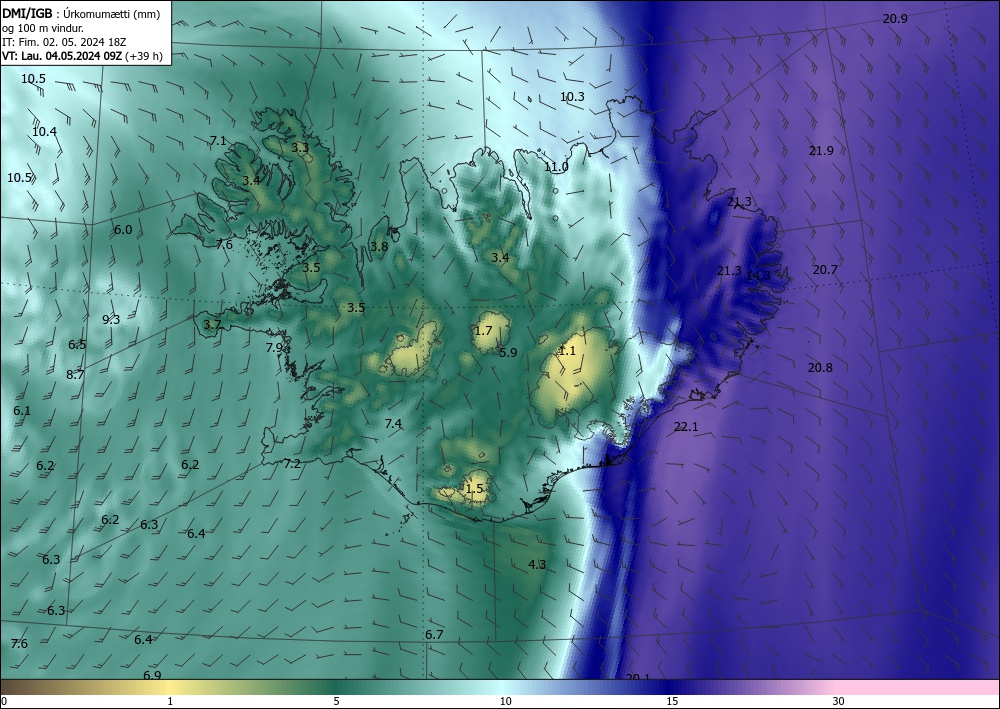
Task: Click the 20.8 value label
Action: [820, 368]
